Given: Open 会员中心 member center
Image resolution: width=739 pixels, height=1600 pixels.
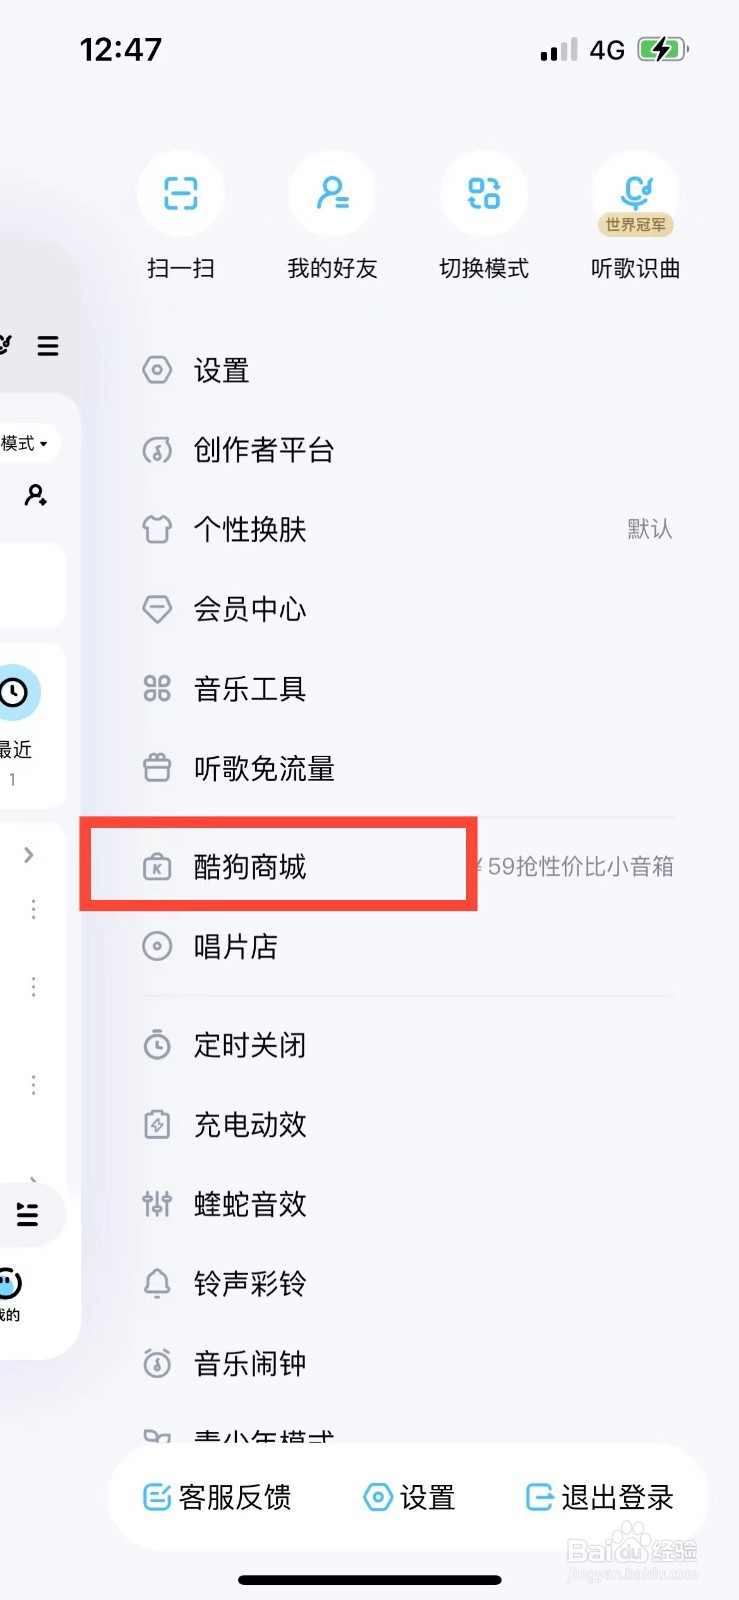Looking at the screenshot, I should click(x=248, y=609).
